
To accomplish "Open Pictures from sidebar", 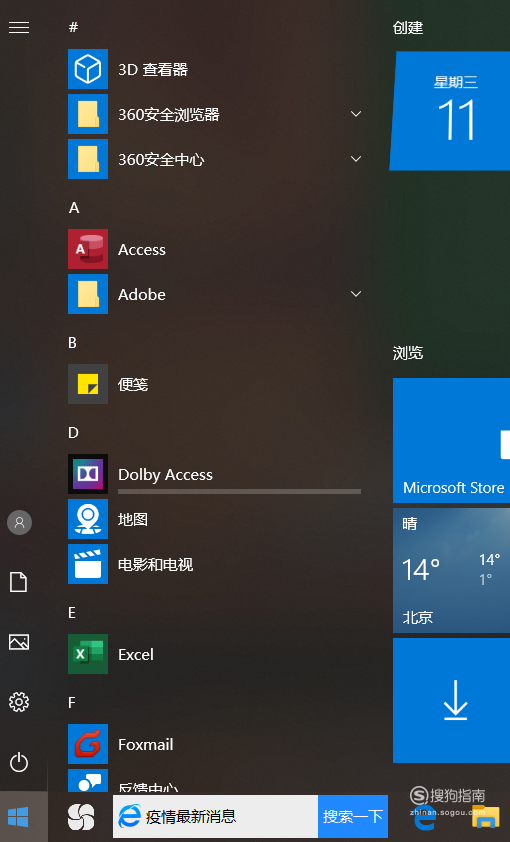I will [x=19, y=642].
